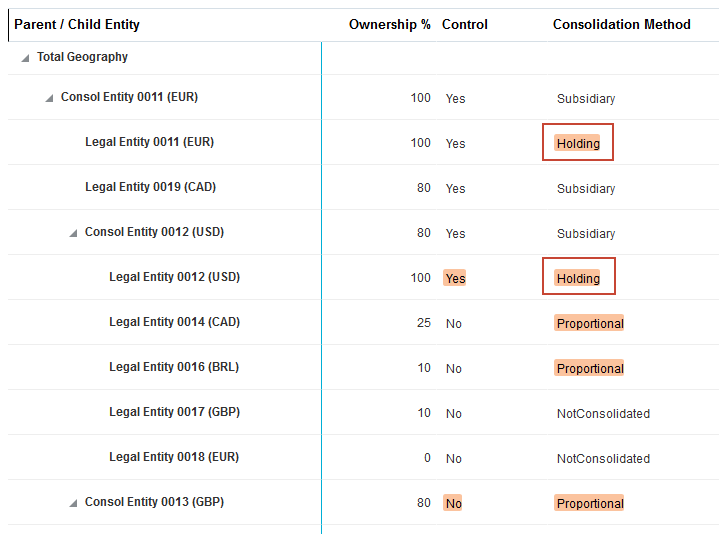Click Proportional method for Legal Entity 0014 (CAD)
Screen dimensions: 719x534
click(590, 323)
